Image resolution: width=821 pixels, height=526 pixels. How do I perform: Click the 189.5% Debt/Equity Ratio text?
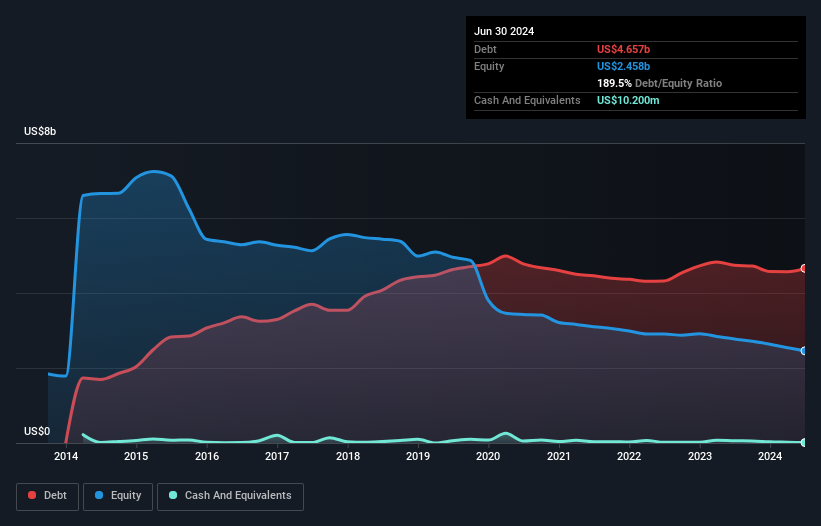(659, 83)
